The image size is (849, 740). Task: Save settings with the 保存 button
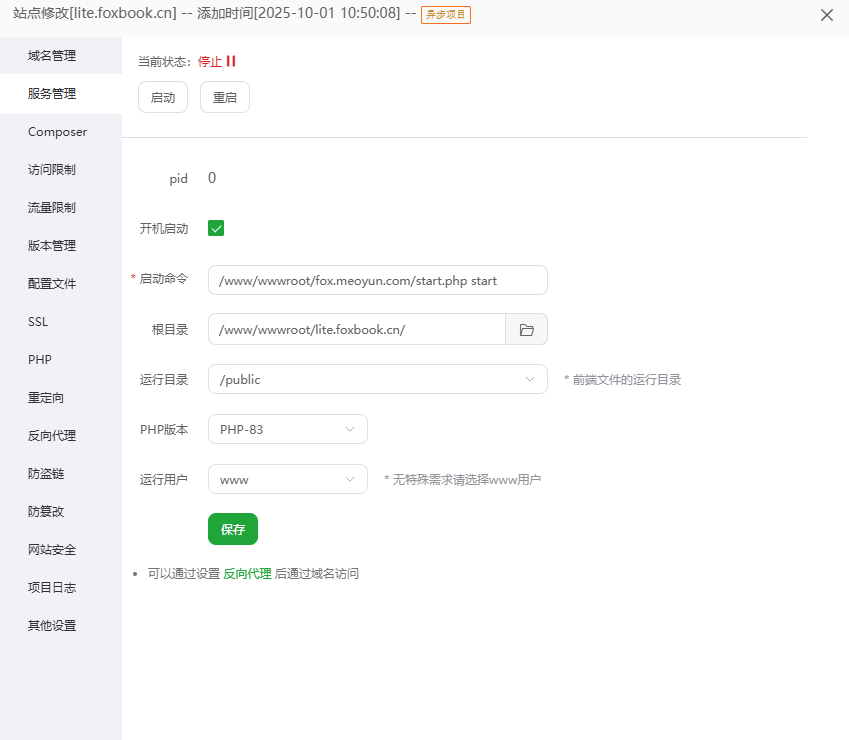[232, 529]
